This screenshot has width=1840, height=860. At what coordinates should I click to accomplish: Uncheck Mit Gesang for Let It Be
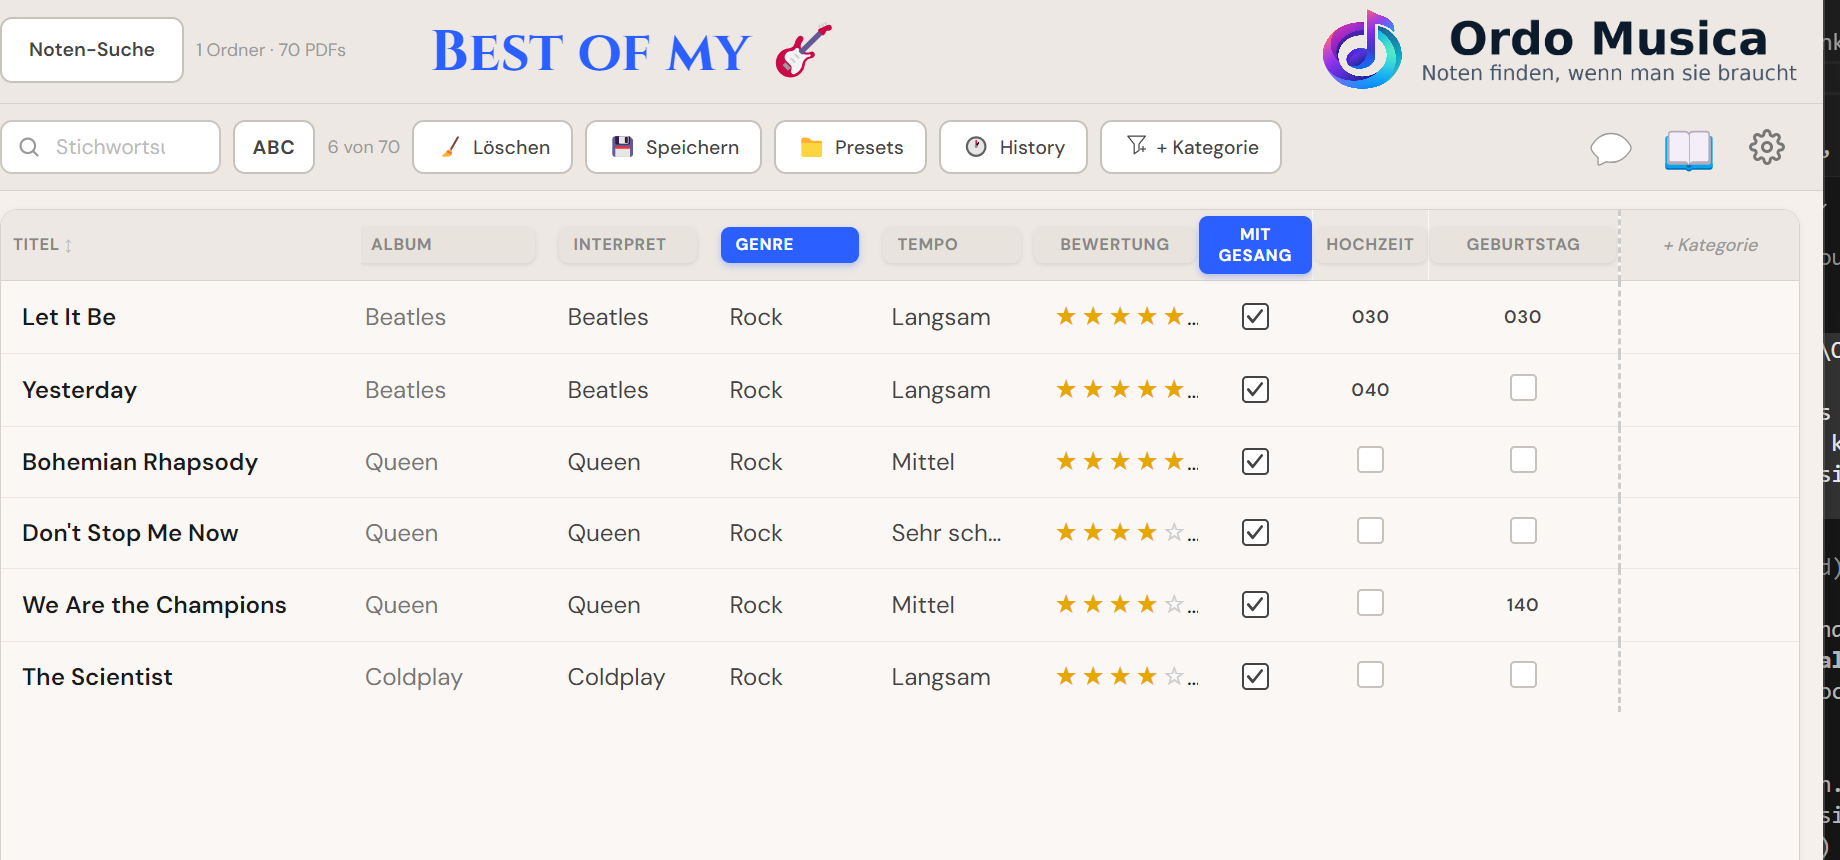point(1255,317)
